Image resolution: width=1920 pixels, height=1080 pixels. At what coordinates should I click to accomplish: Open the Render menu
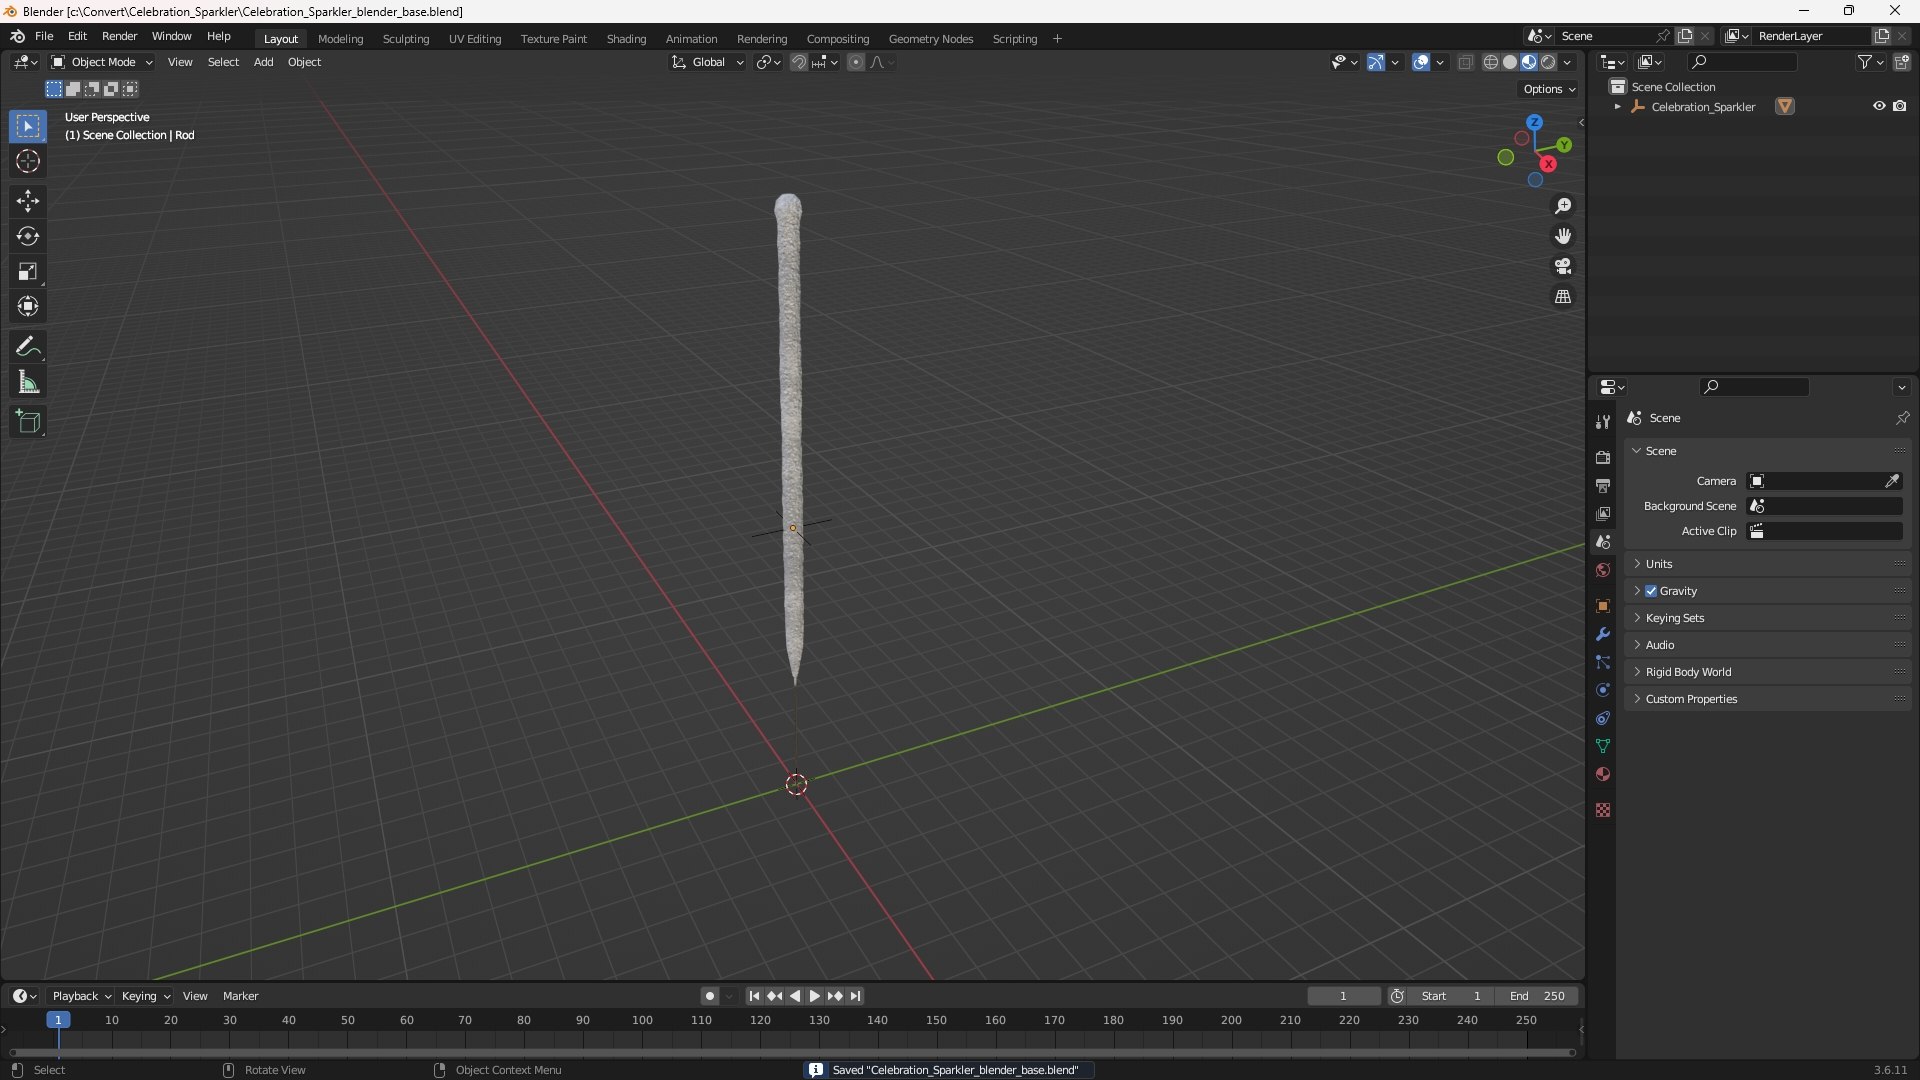click(x=119, y=36)
